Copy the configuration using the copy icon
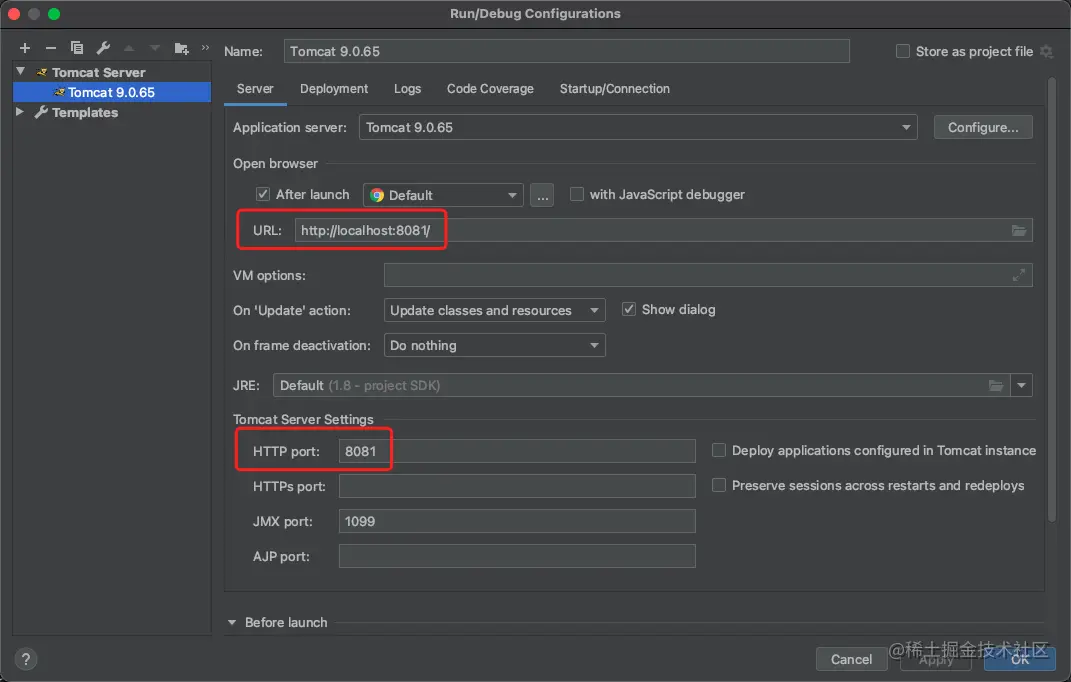The image size is (1071, 682). [76, 48]
